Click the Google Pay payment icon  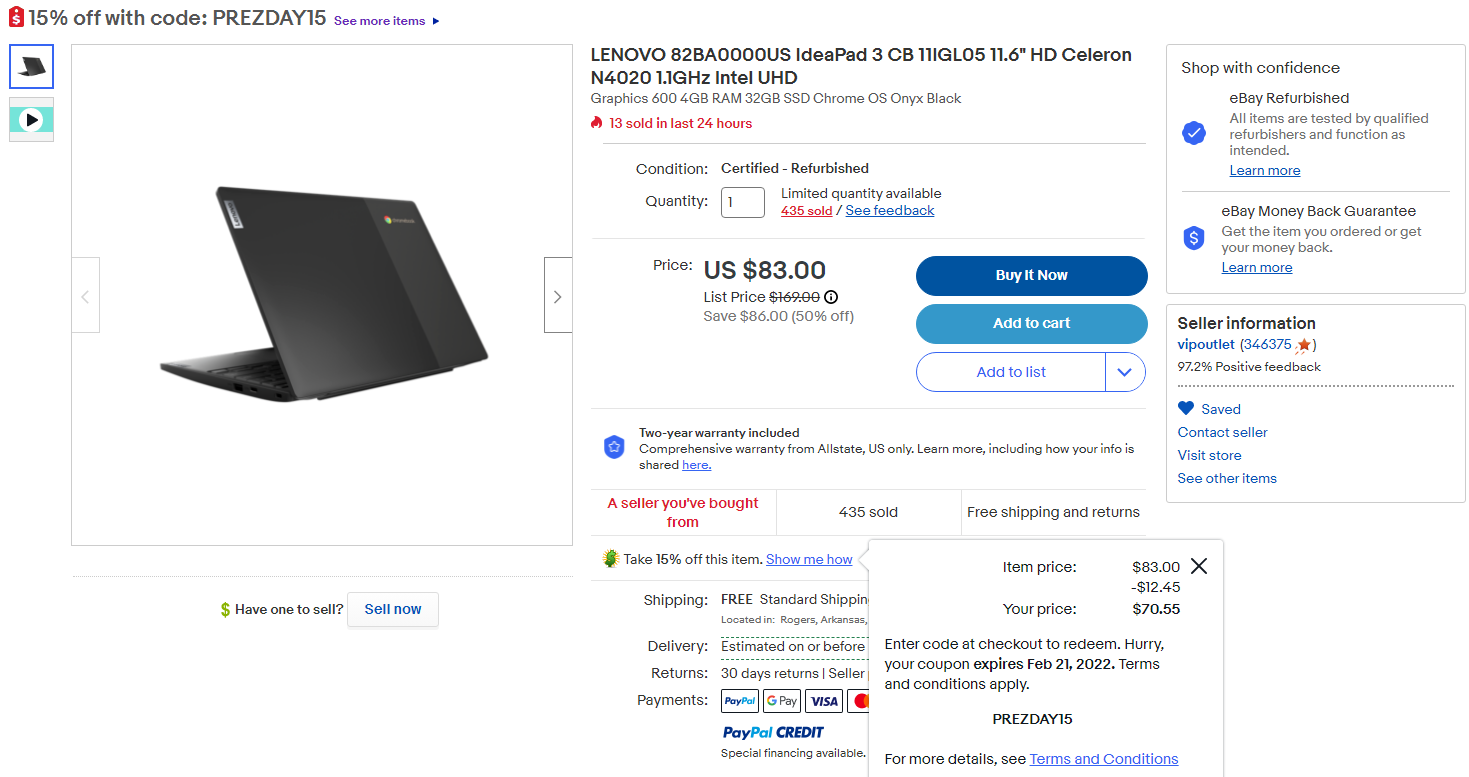[x=782, y=701]
